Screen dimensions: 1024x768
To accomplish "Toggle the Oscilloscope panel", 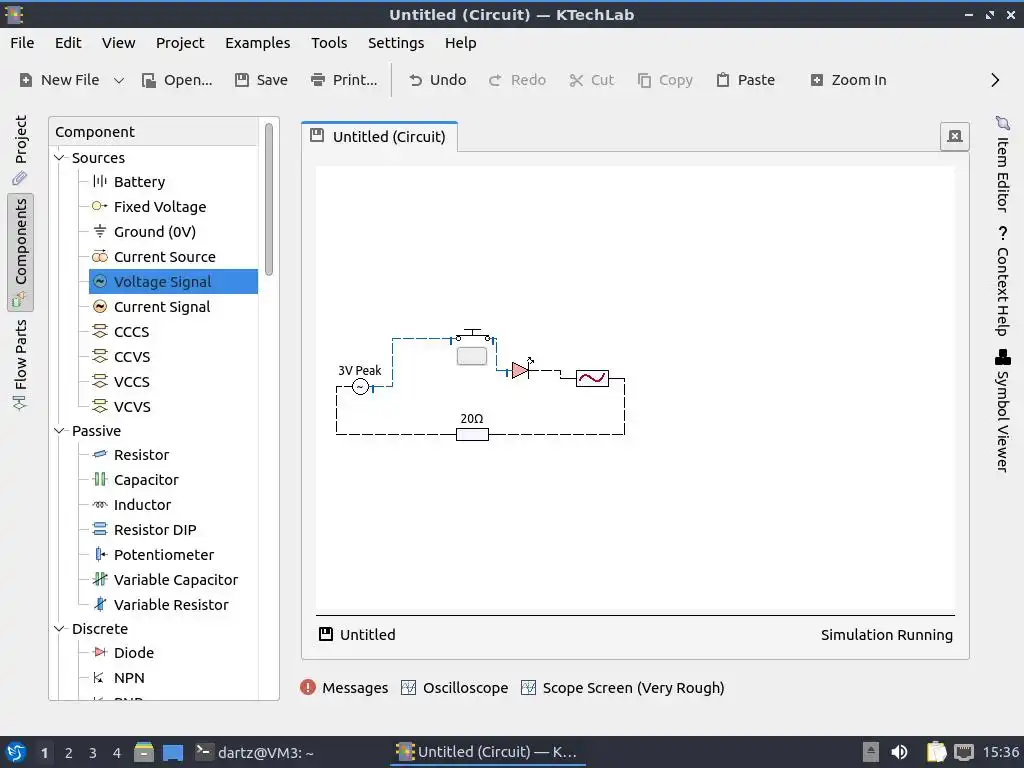I will 455,688.
